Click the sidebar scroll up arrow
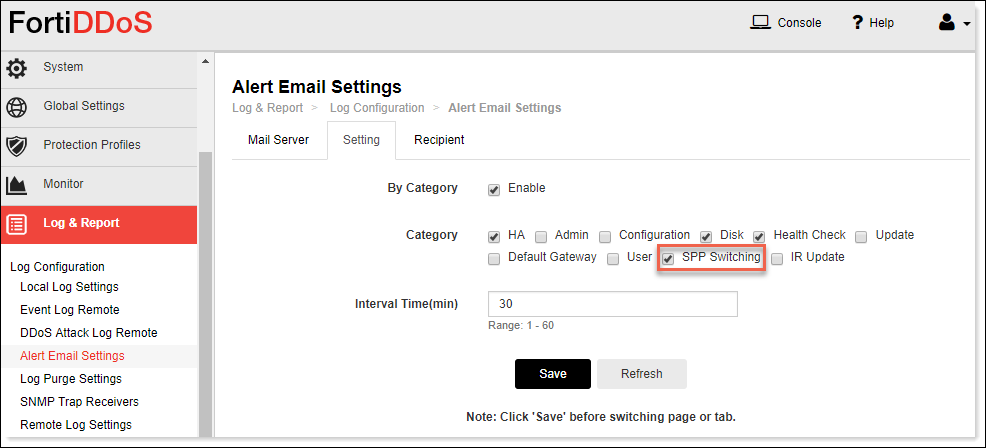The width and height of the screenshot is (986, 448). tap(205, 61)
